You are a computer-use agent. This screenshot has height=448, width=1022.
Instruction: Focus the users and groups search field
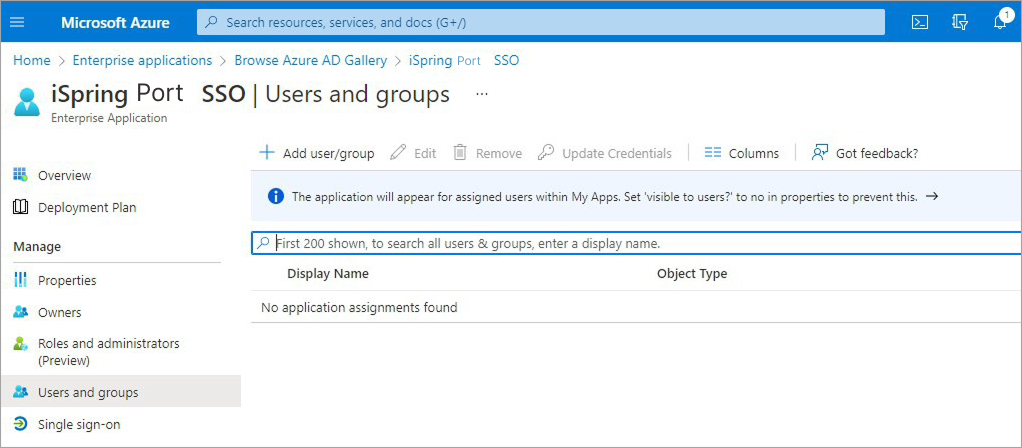click(636, 243)
